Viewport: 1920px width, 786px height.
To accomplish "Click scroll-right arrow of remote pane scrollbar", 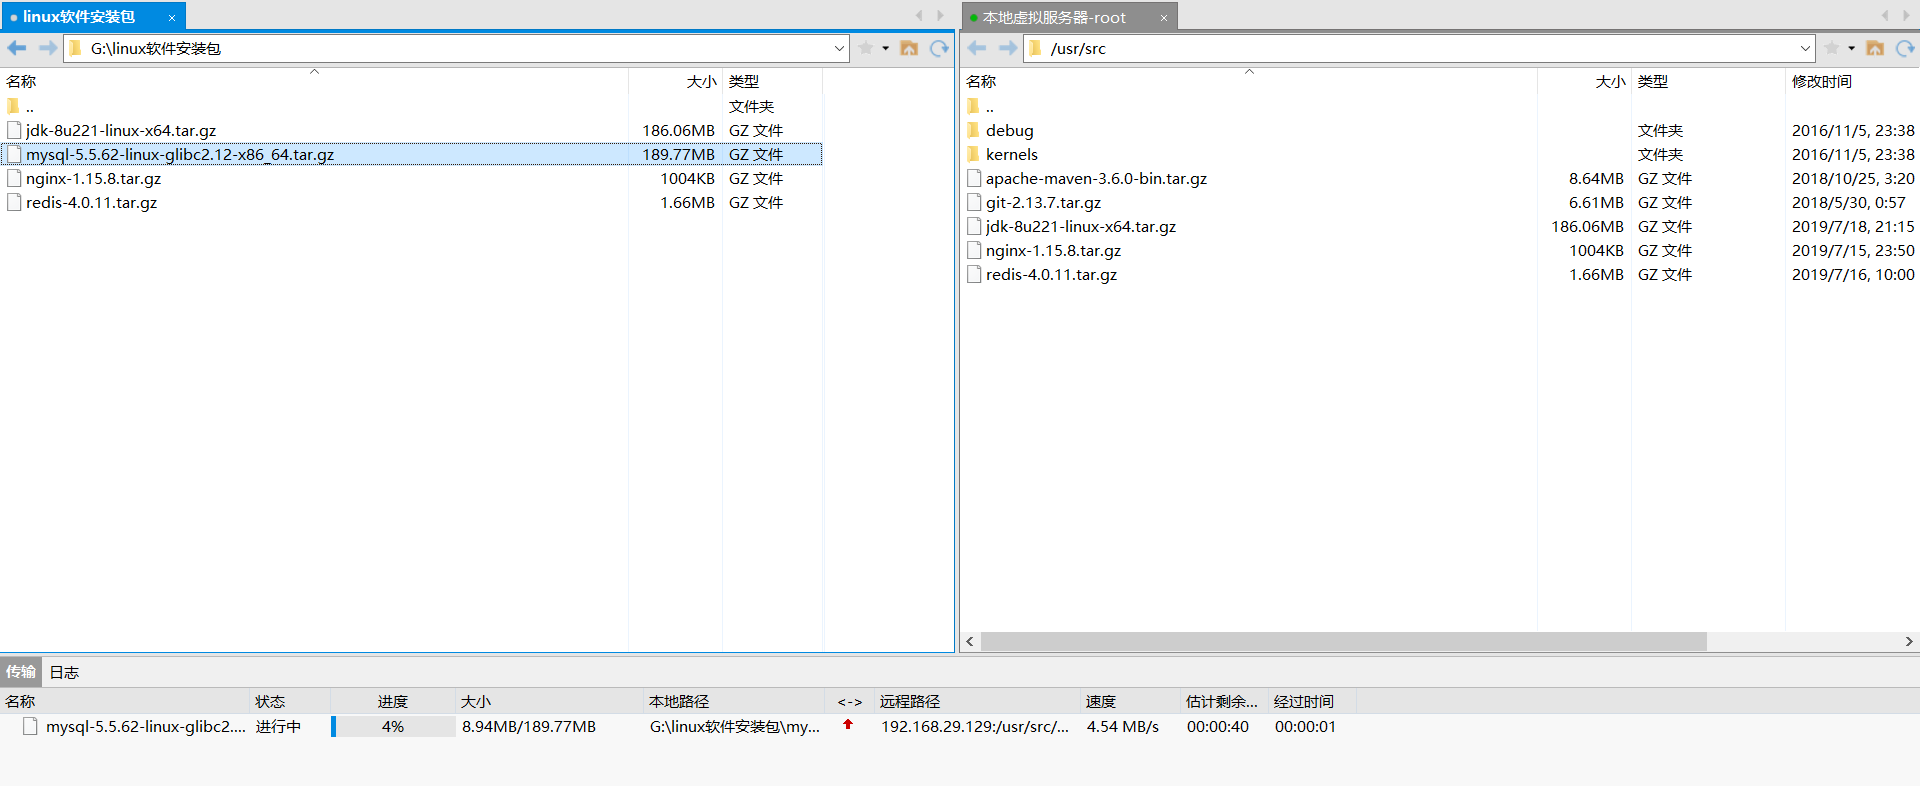I will tap(1909, 641).
